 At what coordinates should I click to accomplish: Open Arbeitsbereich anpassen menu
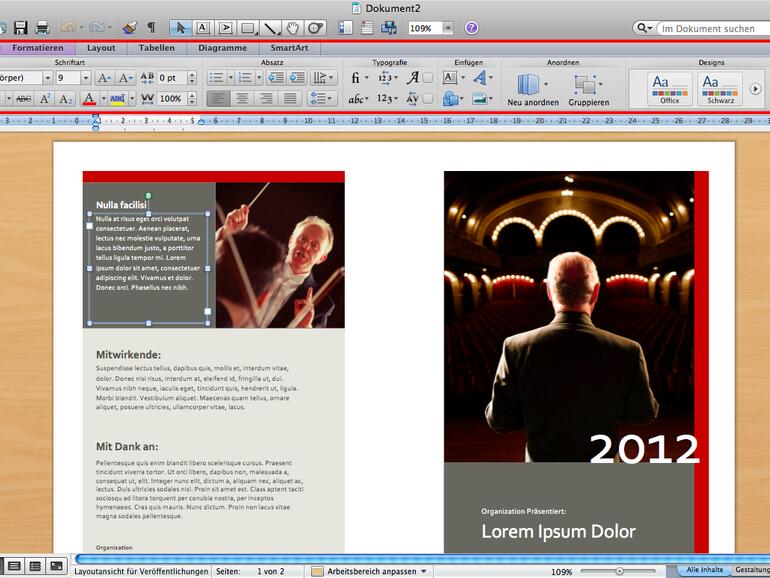tap(370, 571)
